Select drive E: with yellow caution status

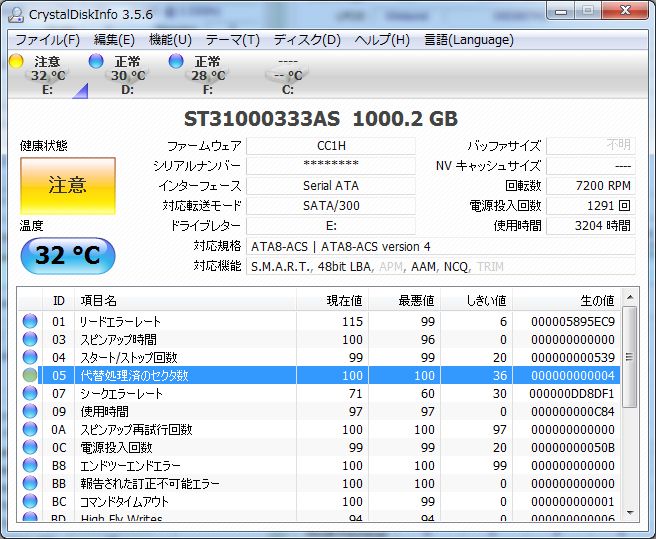[47, 74]
